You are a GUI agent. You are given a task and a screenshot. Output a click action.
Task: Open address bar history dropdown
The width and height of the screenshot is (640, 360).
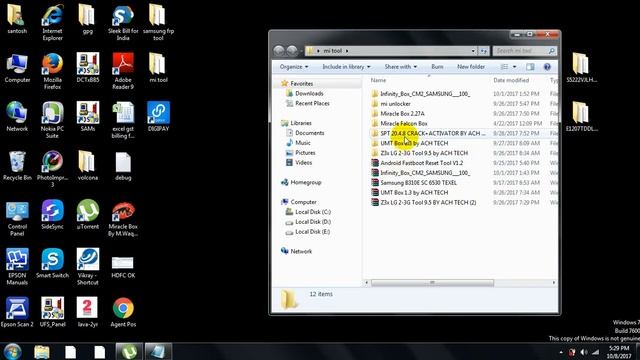point(473,51)
